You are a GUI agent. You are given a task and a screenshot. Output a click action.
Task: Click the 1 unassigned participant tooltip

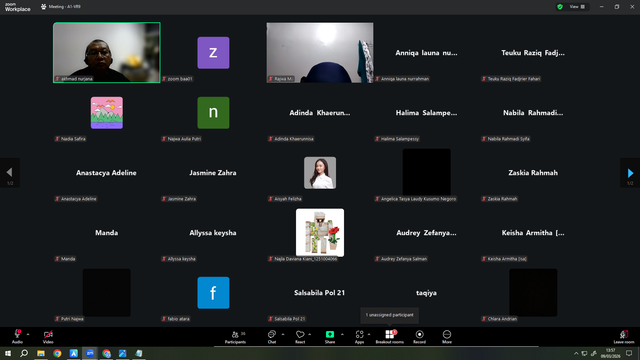(x=389, y=315)
